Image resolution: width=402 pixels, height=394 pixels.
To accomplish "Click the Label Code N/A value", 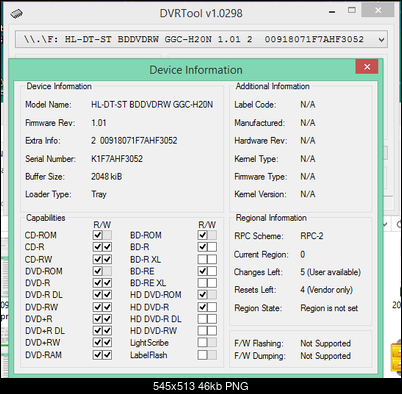I will coord(308,105).
